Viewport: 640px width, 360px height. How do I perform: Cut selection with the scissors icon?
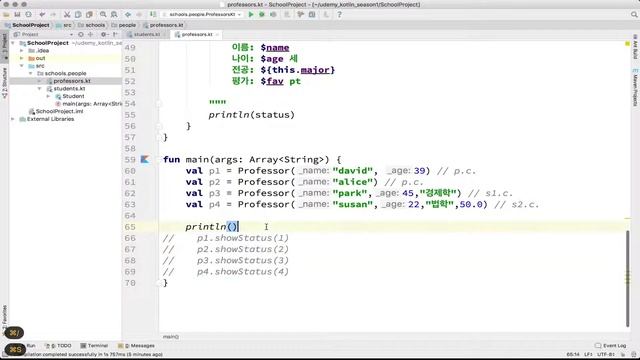(67, 14)
